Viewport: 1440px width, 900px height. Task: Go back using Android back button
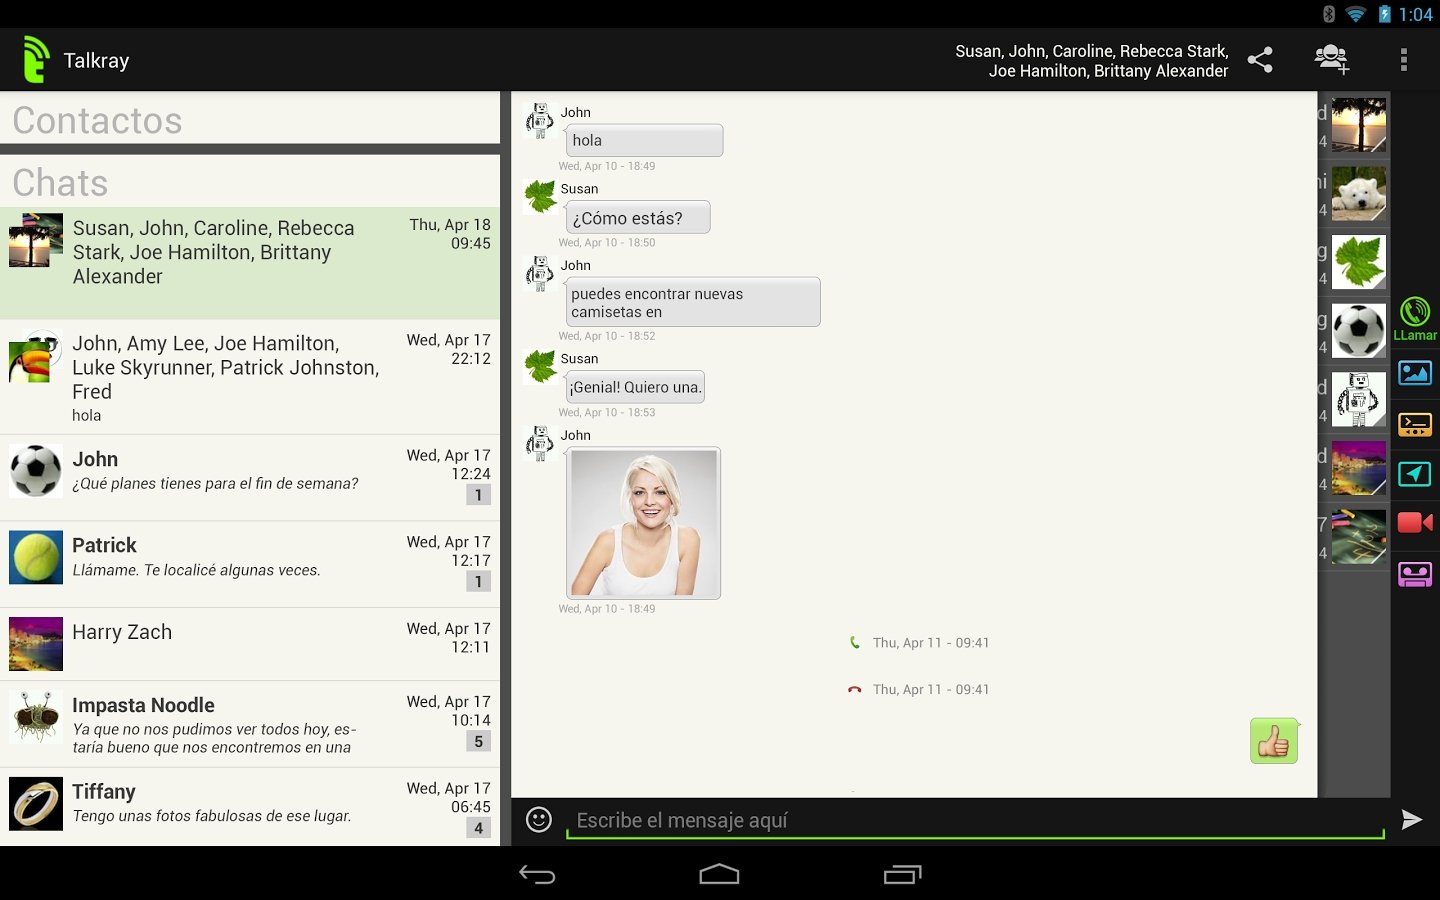(537, 875)
